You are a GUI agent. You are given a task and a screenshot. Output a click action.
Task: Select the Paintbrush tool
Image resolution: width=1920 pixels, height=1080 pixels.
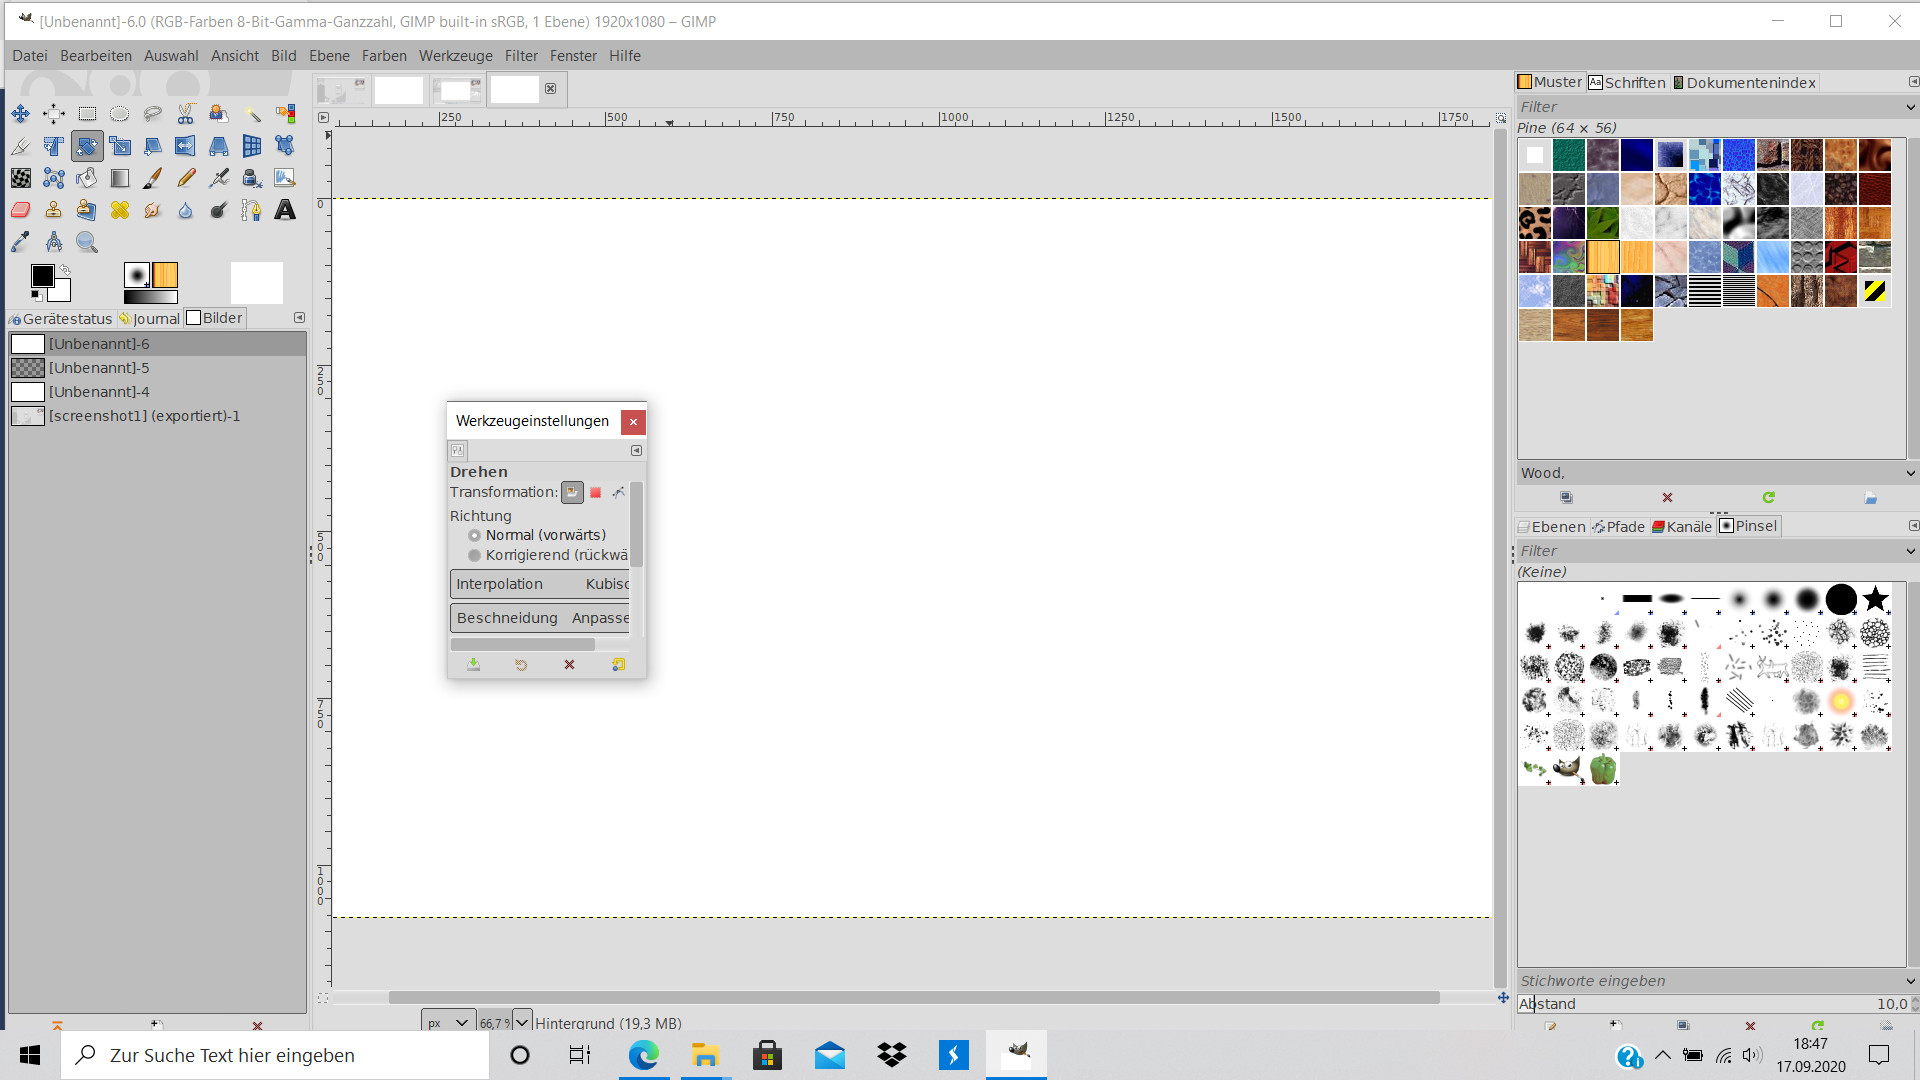tap(153, 178)
